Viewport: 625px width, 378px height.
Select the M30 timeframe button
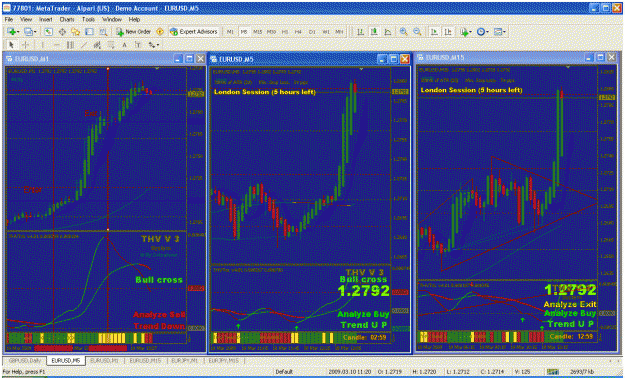[271, 32]
